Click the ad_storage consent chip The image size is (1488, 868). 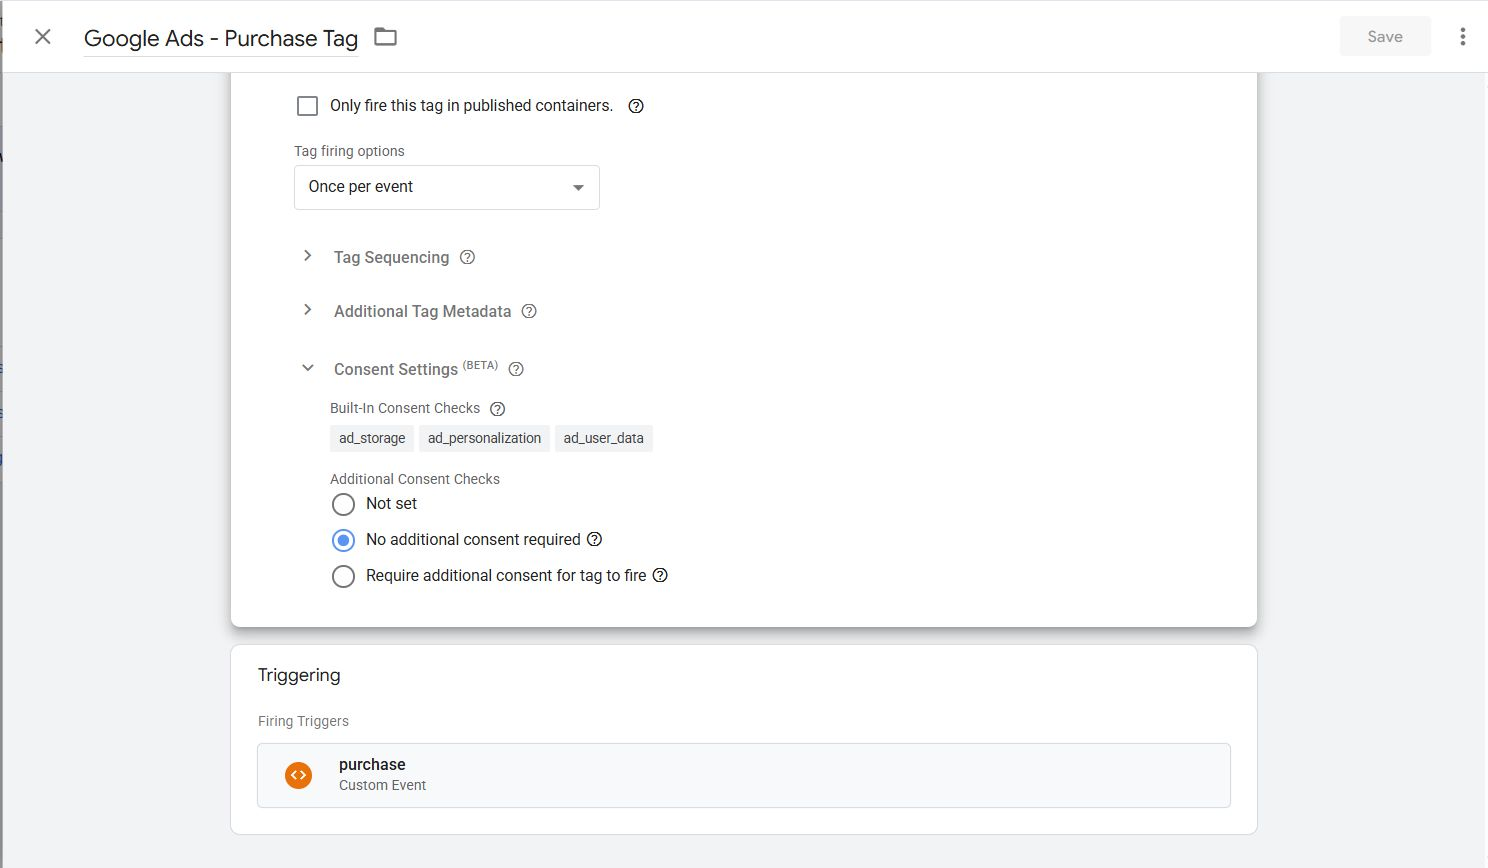pyautogui.click(x=371, y=438)
